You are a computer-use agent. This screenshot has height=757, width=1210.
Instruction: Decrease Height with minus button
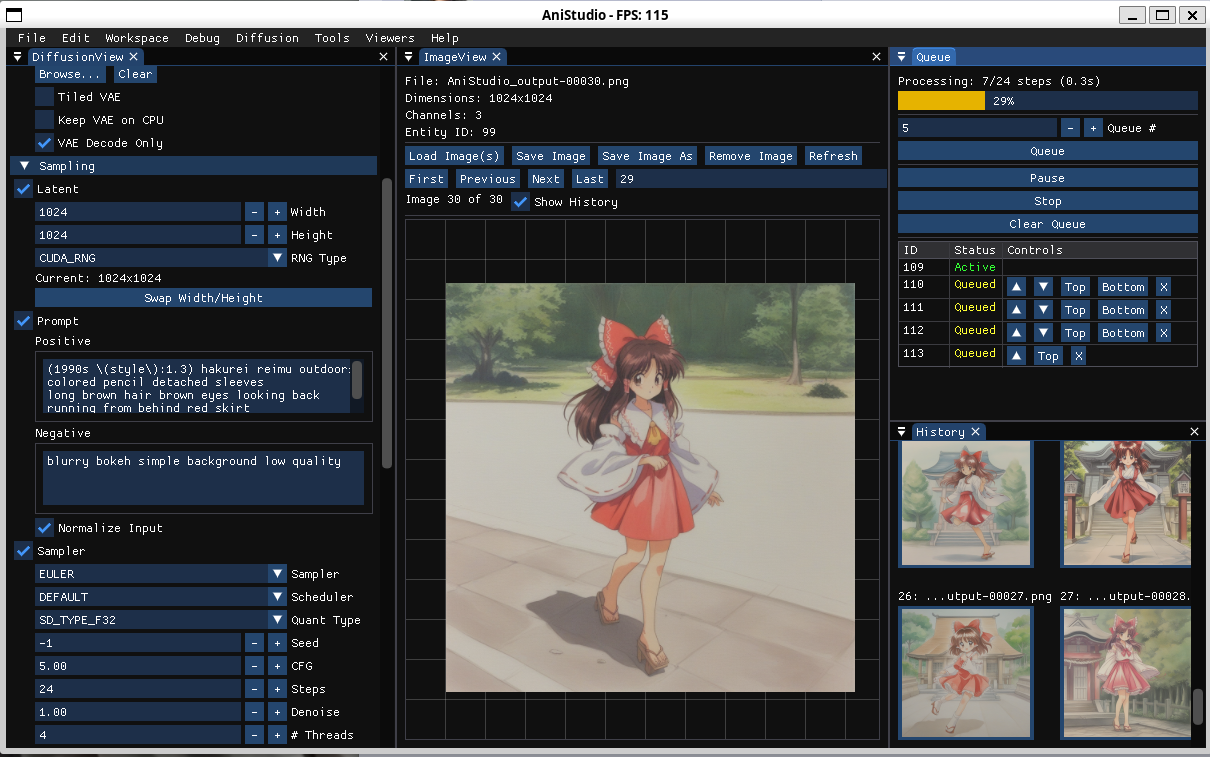pyautogui.click(x=255, y=235)
